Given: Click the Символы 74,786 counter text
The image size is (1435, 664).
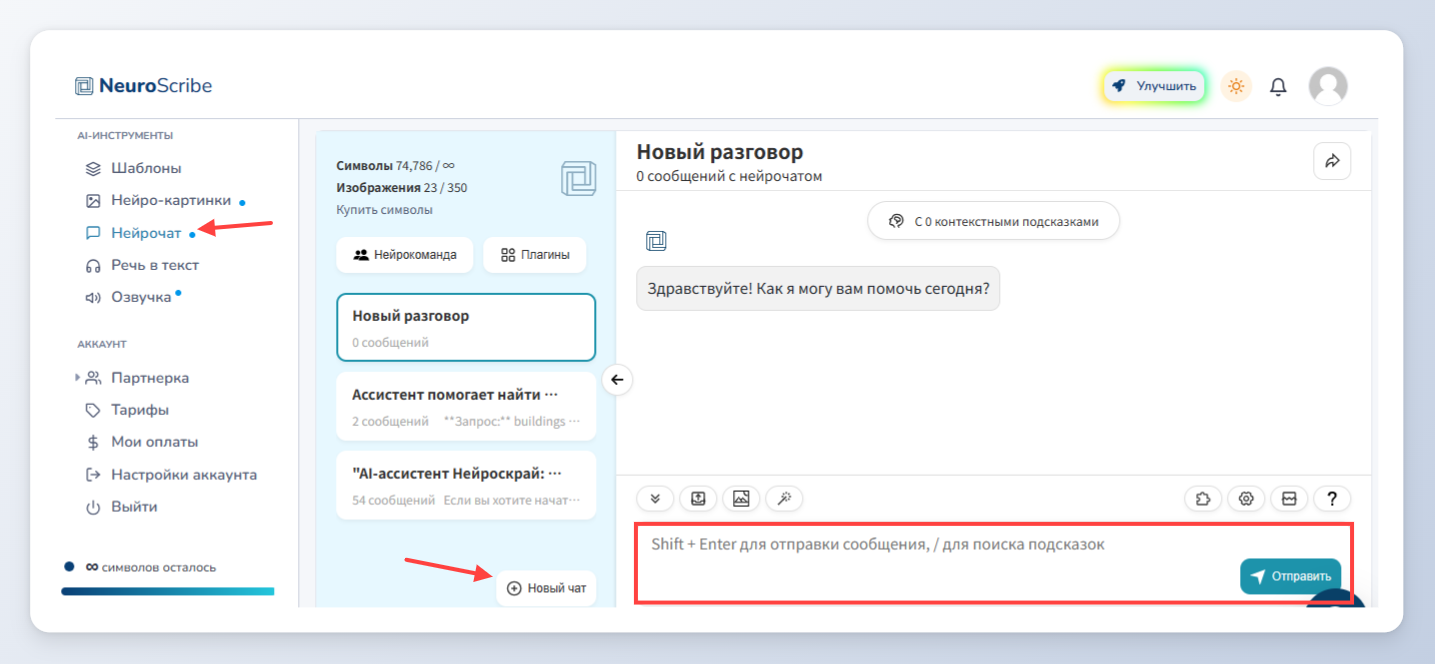Looking at the screenshot, I should [x=396, y=166].
